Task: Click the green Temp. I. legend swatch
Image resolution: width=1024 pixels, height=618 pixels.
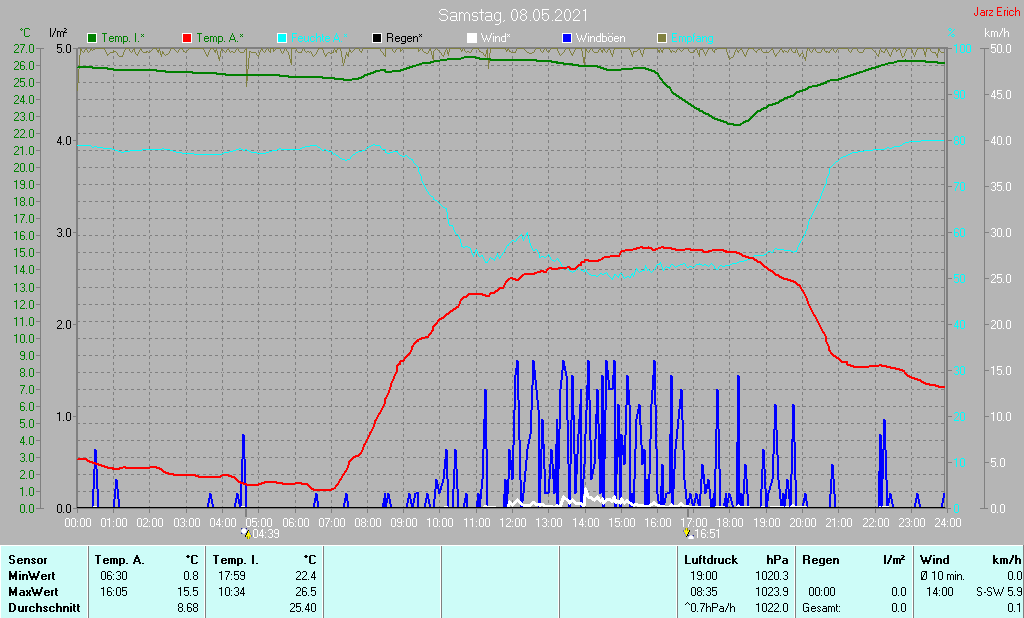Action: pyautogui.click(x=92, y=38)
